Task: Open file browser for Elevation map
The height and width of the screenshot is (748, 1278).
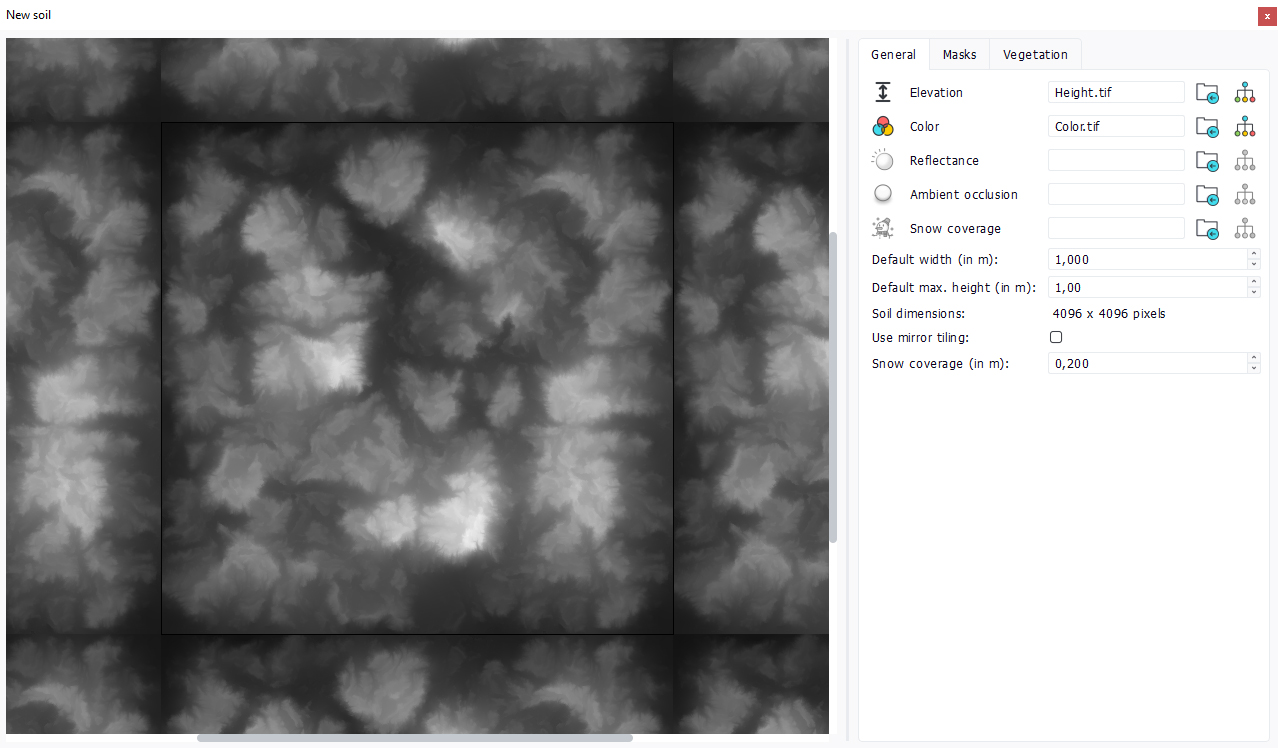Action: click(x=1207, y=93)
